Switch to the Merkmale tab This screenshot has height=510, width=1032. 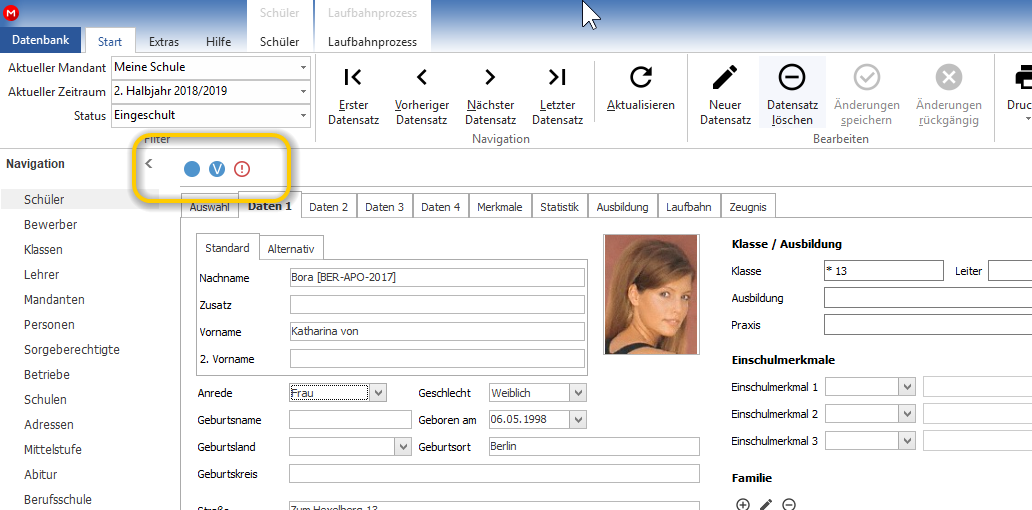tap(500, 207)
